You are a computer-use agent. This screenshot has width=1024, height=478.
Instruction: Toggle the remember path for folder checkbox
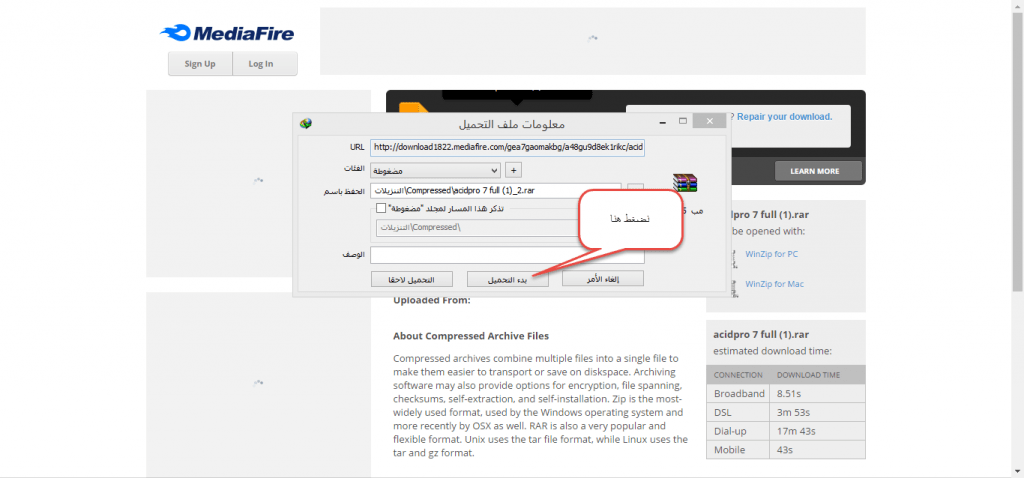pyautogui.click(x=381, y=208)
